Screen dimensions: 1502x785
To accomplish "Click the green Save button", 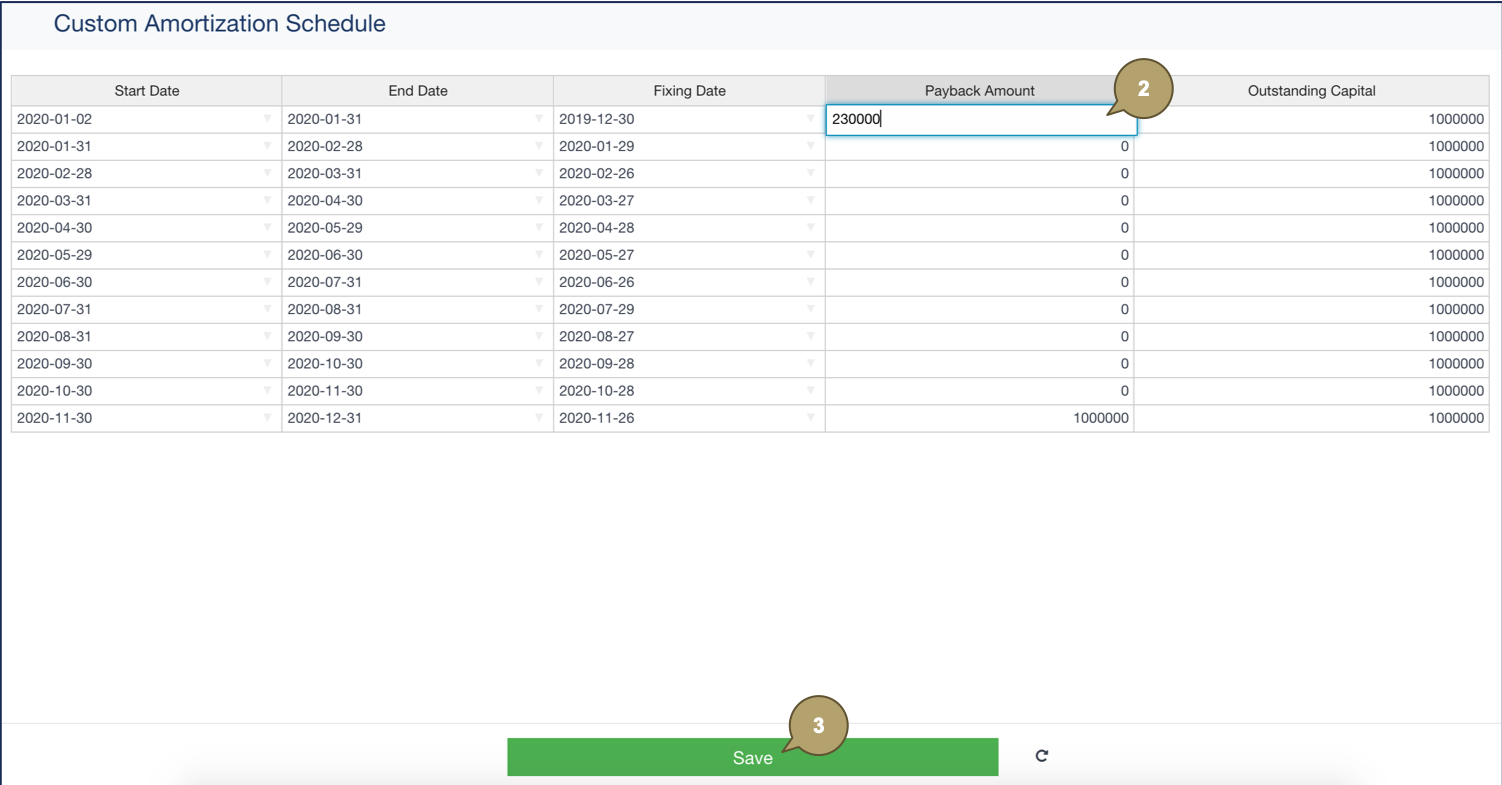I will coord(752,757).
